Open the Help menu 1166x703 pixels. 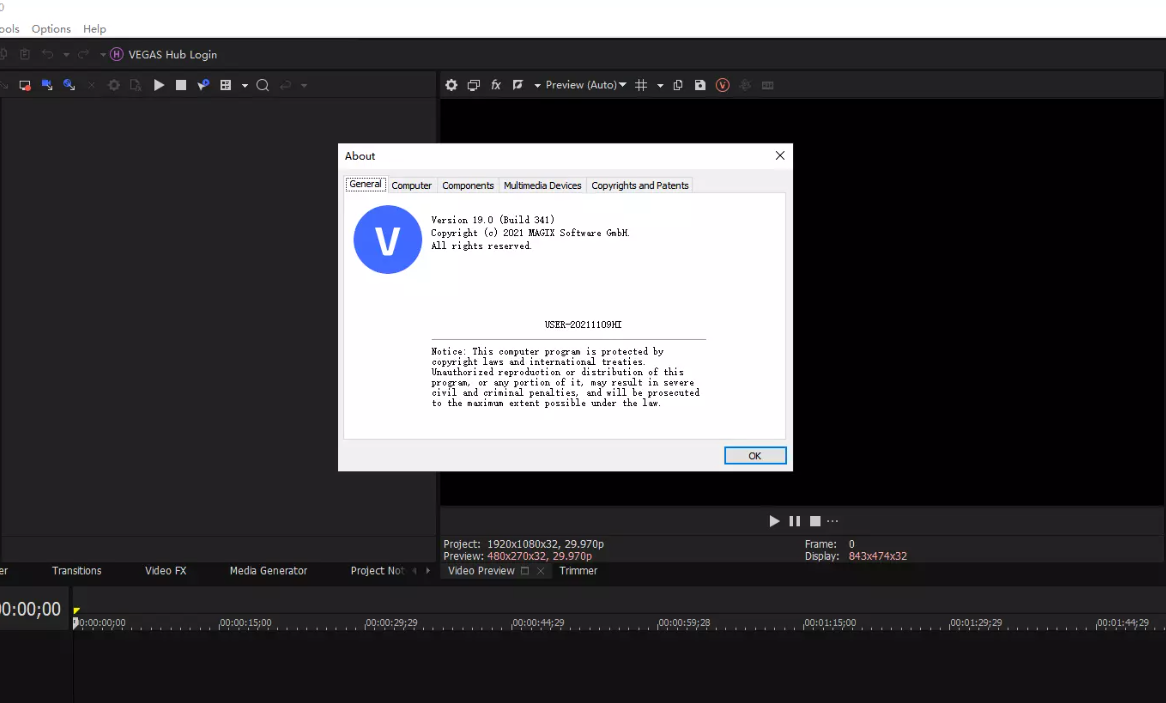(x=94, y=29)
